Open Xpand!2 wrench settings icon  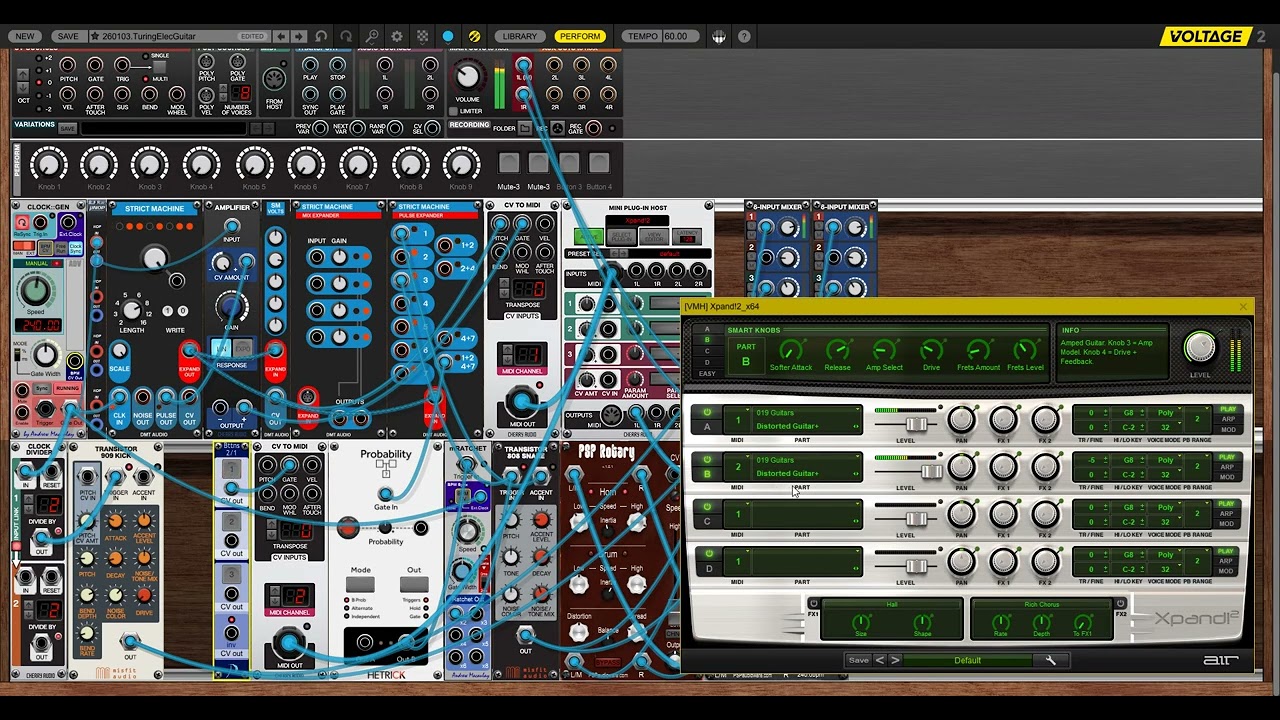pos(1051,660)
